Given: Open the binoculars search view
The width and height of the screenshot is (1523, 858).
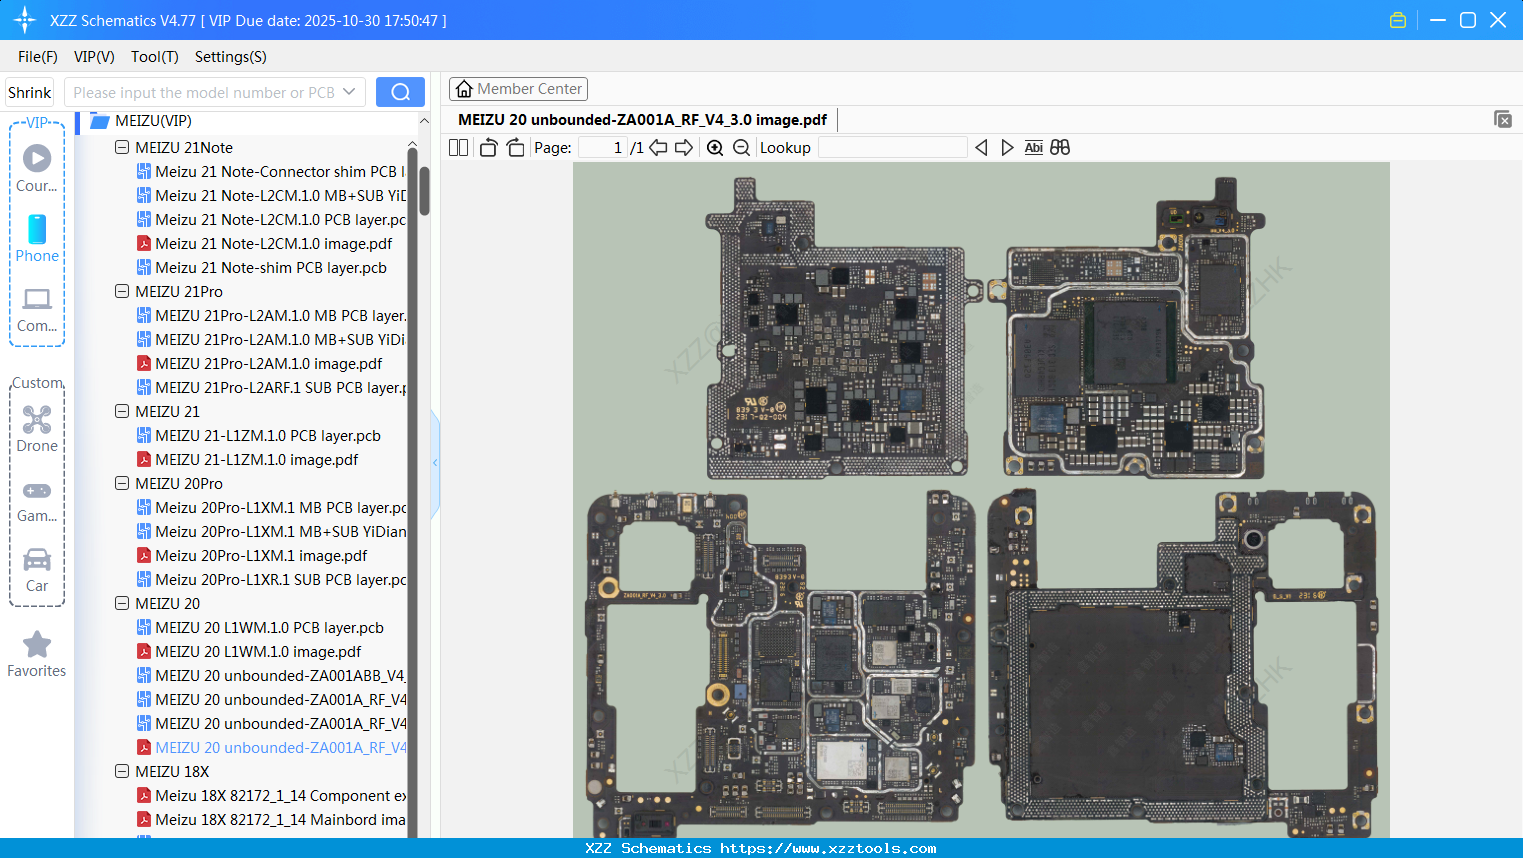Looking at the screenshot, I should 1060,147.
